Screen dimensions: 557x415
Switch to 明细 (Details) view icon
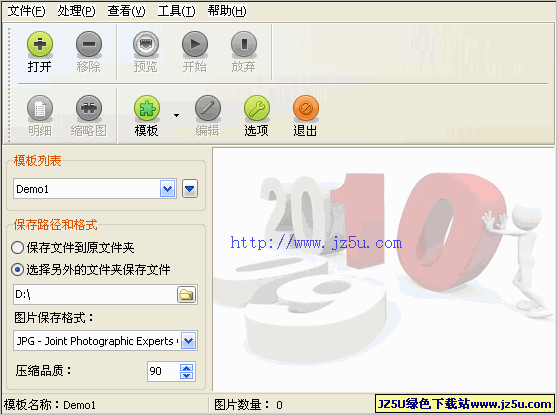tap(40, 108)
